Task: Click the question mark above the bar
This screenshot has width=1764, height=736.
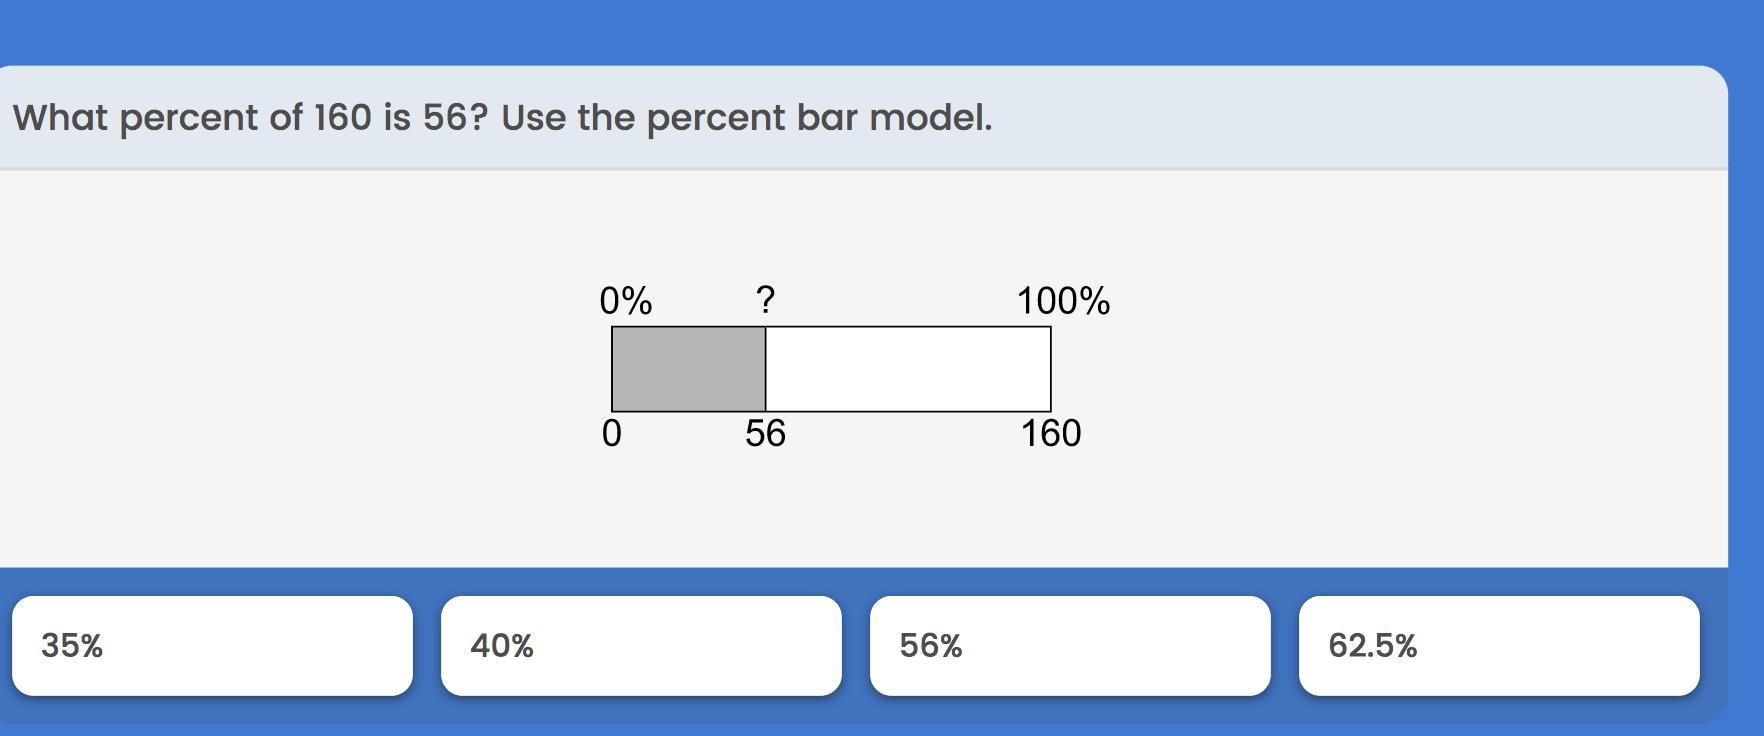Action: (x=765, y=299)
